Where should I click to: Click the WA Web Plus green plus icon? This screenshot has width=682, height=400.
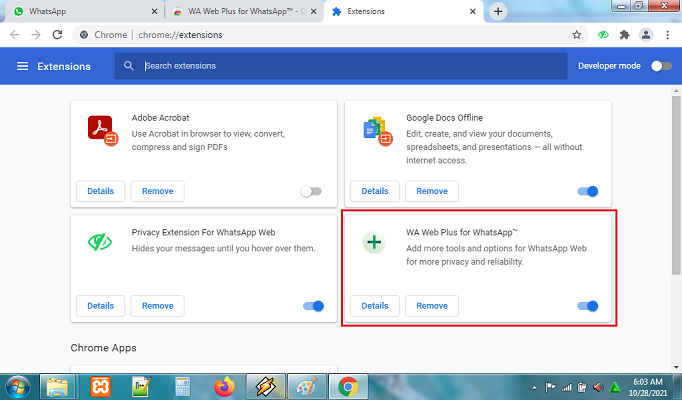click(x=374, y=242)
